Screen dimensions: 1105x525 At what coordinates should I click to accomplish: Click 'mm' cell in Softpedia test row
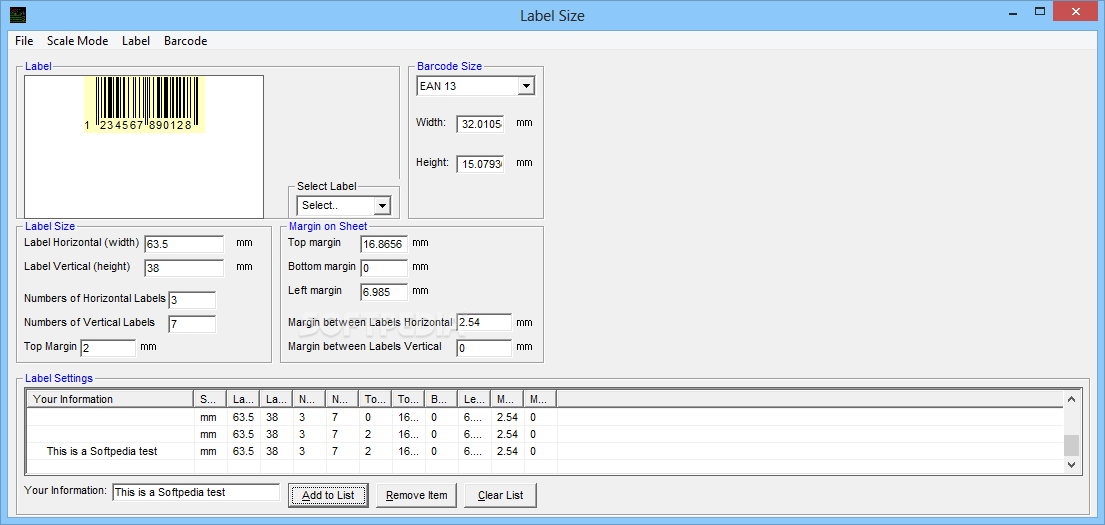click(x=209, y=451)
